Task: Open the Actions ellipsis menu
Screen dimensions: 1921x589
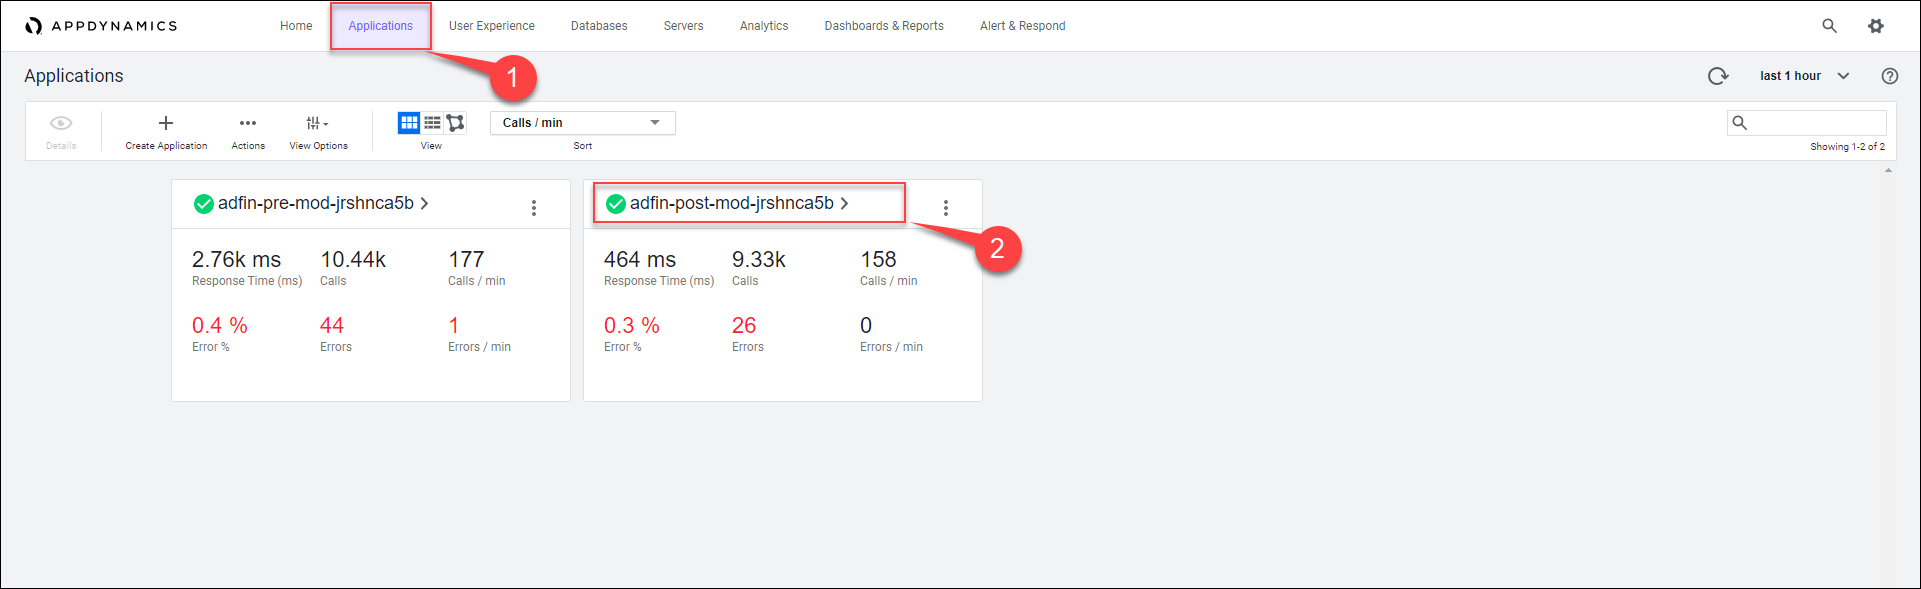Action: click(248, 123)
